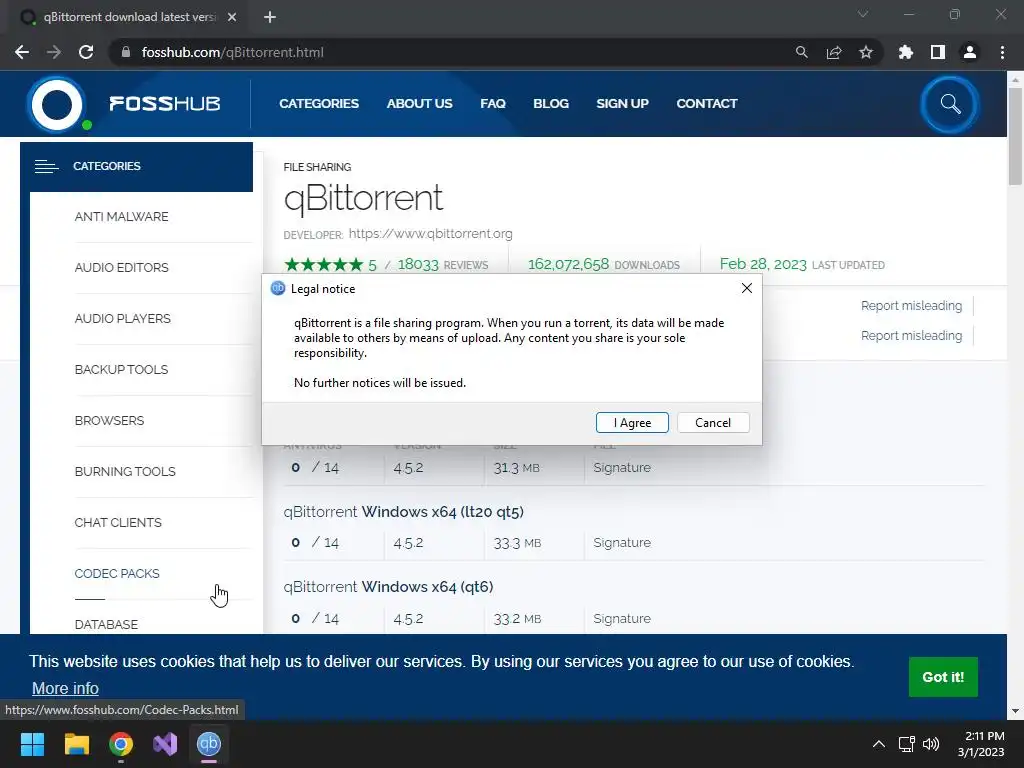Click I Agree in Legal notice
Screen dimensions: 1024x768
point(632,423)
